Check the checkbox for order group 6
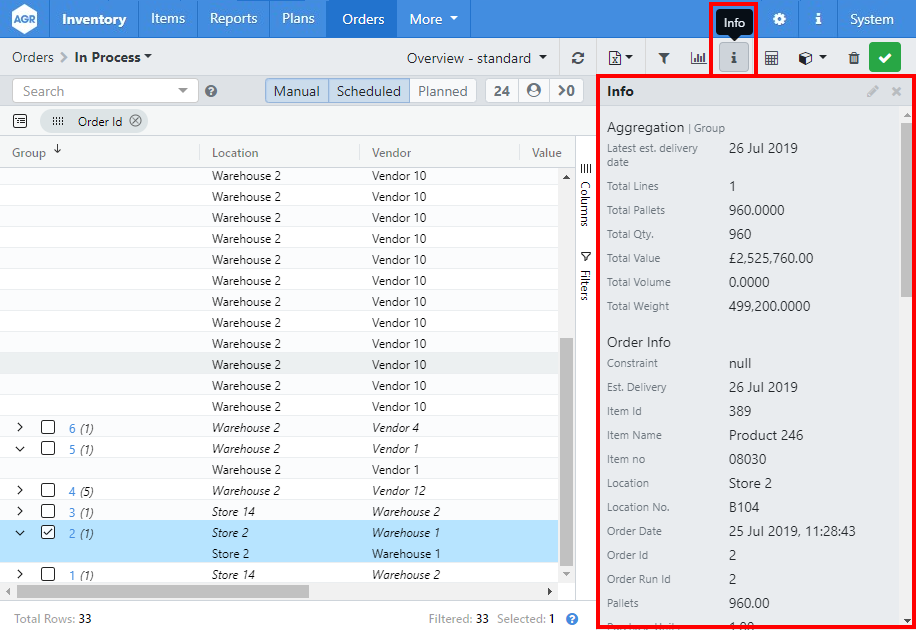The height and width of the screenshot is (630, 916). tap(48, 428)
